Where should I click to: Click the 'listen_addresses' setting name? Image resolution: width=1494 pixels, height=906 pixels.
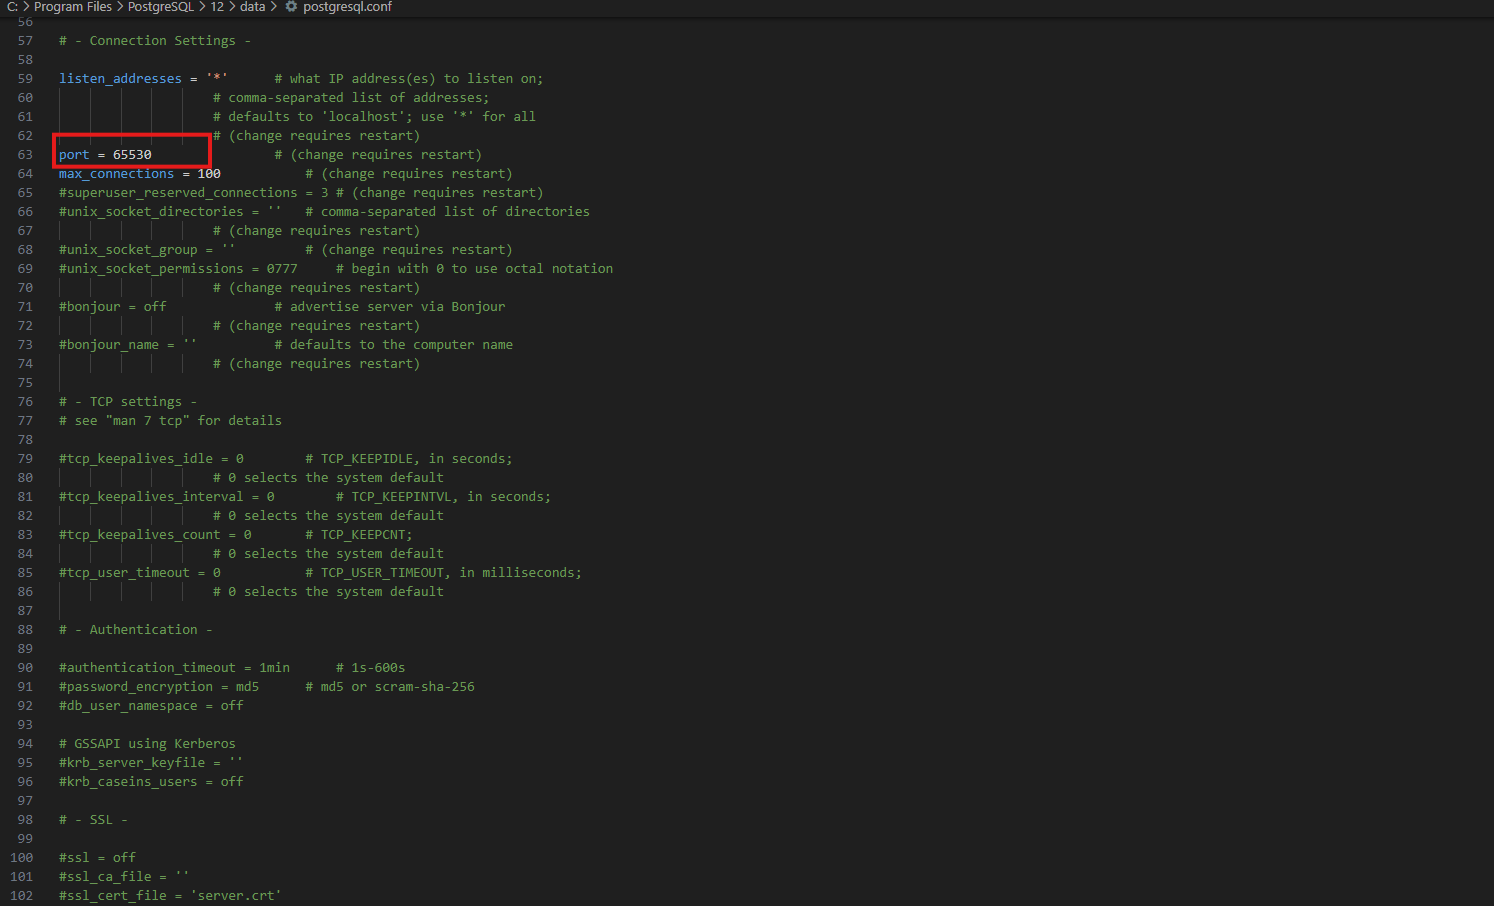[x=120, y=79]
